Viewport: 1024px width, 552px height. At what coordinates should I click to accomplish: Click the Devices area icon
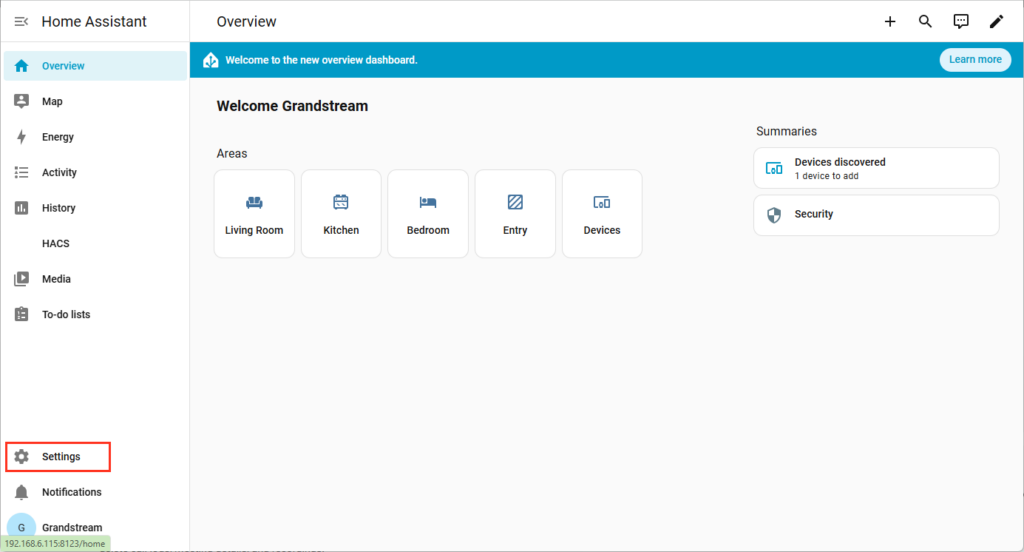click(601, 203)
